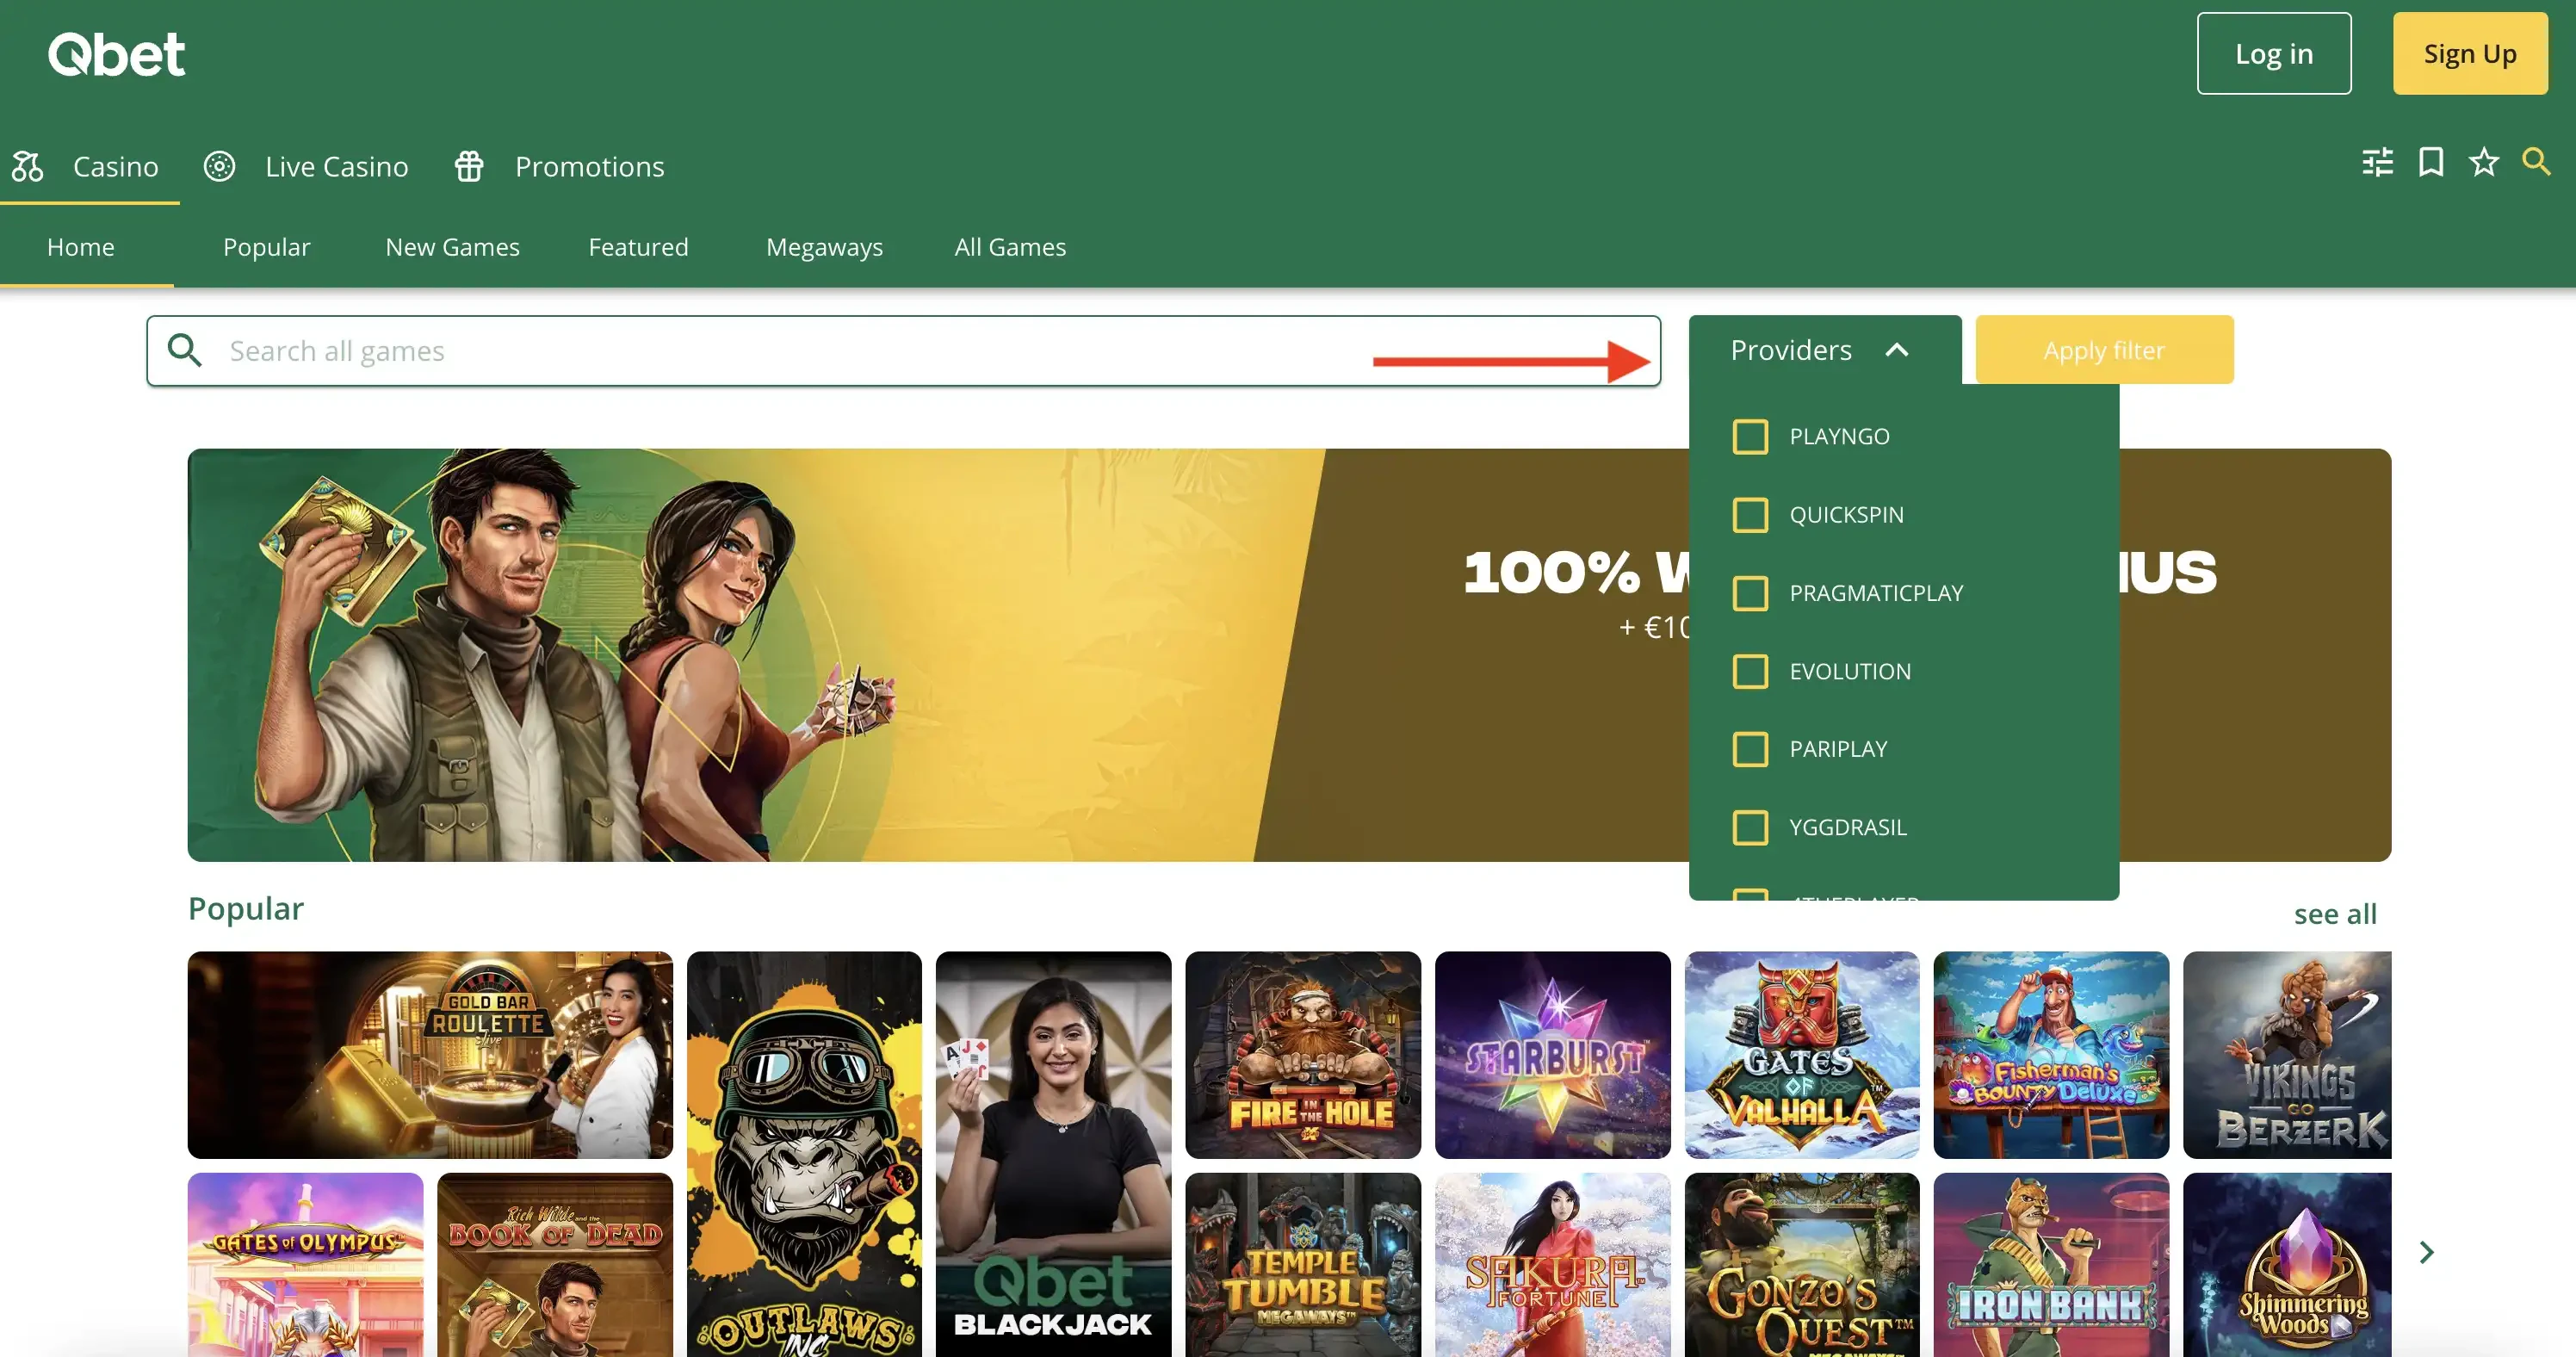
Task: Open Gonzo's Quest game
Action: [1802, 1265]
